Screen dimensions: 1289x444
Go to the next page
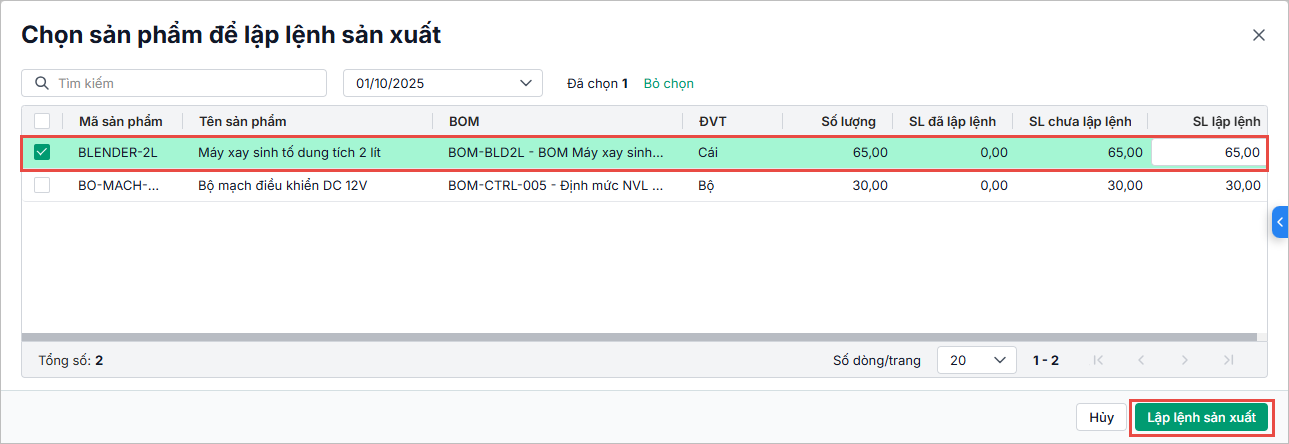pos(1185,360)
